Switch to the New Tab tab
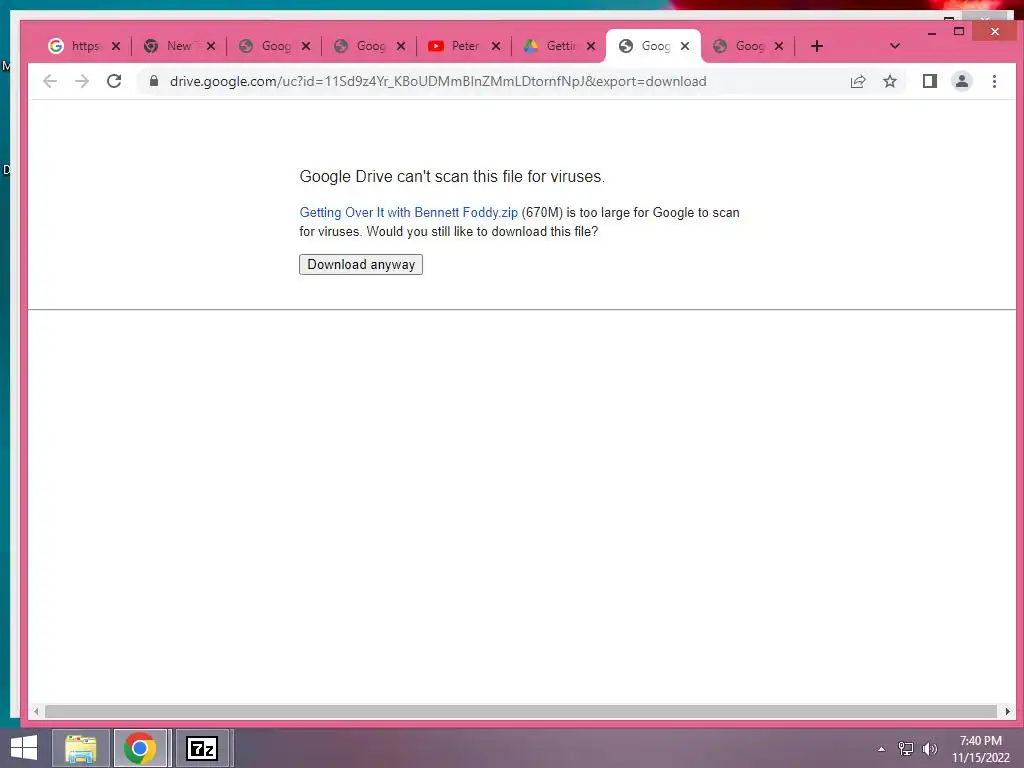This screenshot has height=768, width=1024. coord(171,46)
